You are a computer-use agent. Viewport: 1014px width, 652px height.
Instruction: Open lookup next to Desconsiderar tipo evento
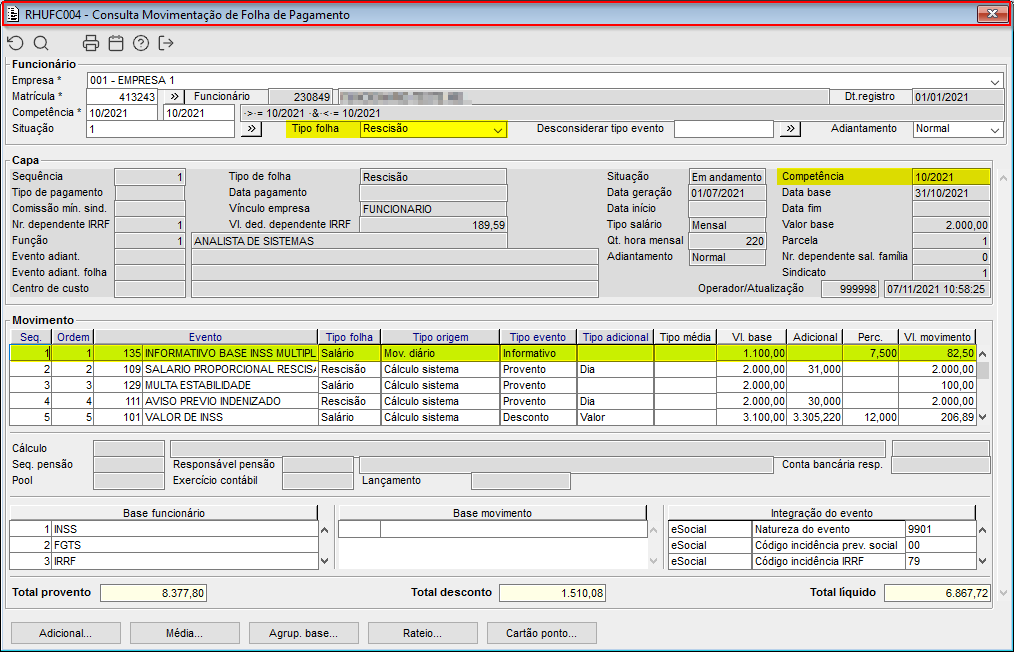pyautogui.click(x=790, y=129)
